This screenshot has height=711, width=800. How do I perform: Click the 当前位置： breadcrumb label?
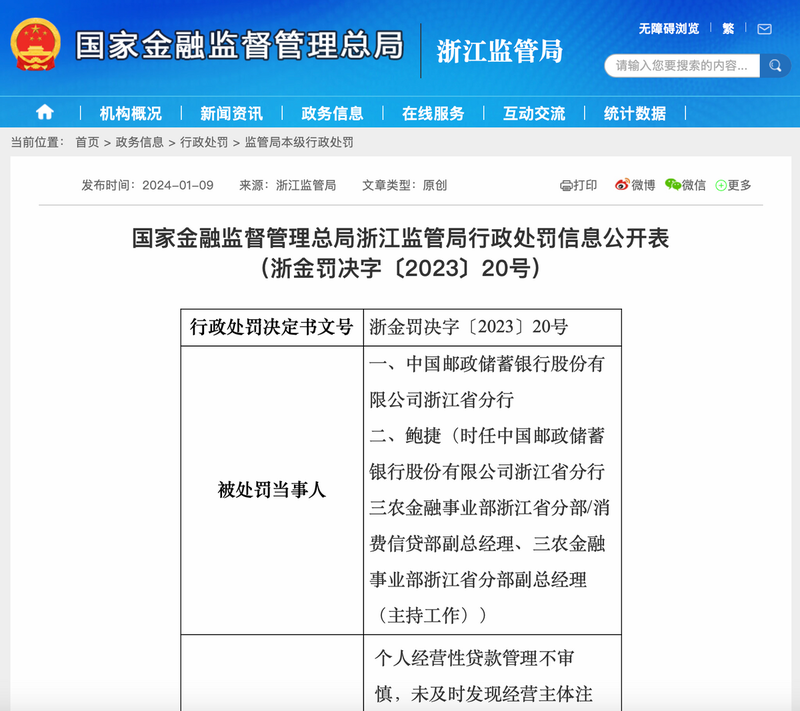click(x=37, y=142)
